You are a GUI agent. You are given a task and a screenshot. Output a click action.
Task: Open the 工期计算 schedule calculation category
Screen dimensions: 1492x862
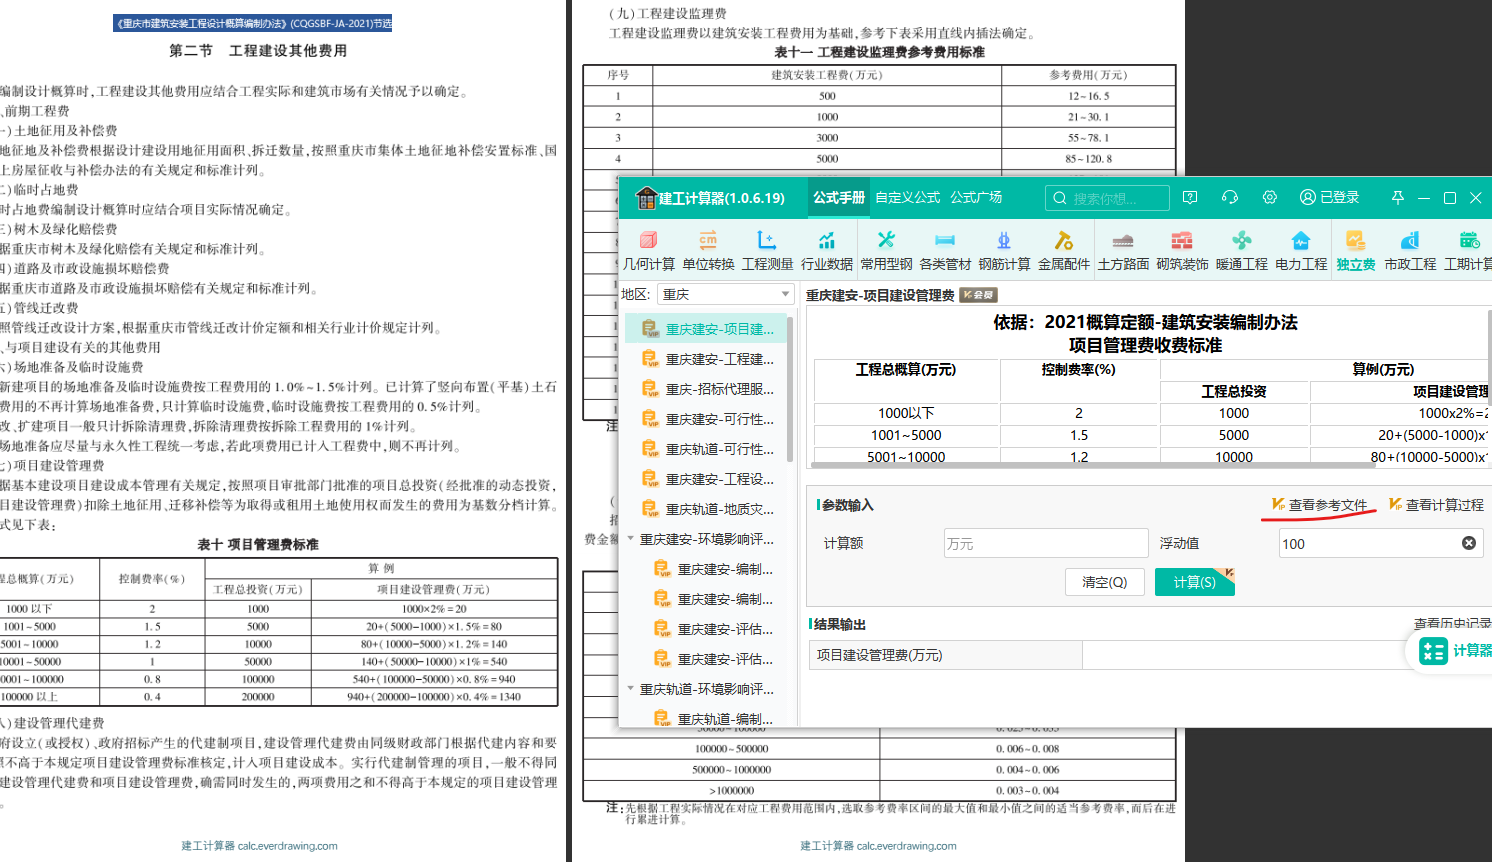pyautogui.click(x=1468, y=250)
